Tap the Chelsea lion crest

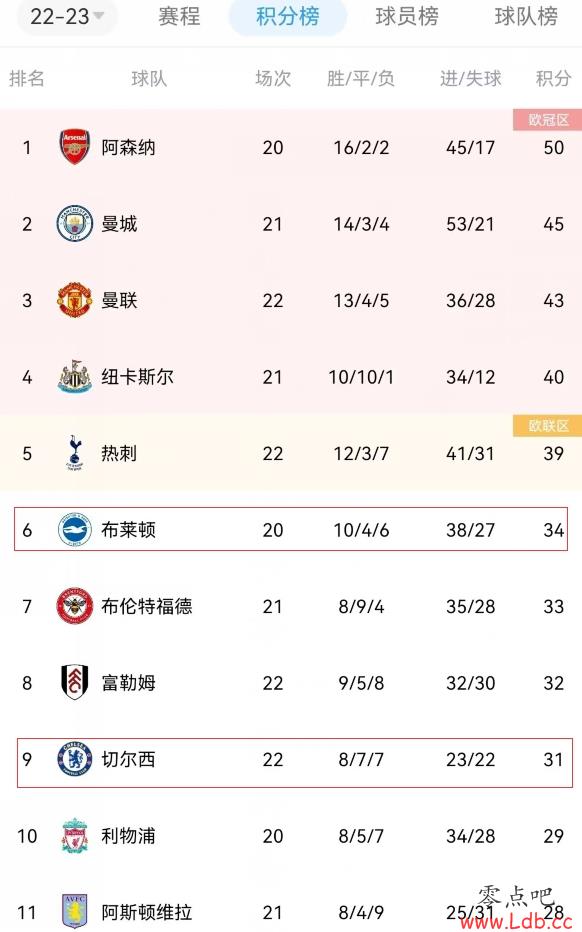(x=74, y=759)
